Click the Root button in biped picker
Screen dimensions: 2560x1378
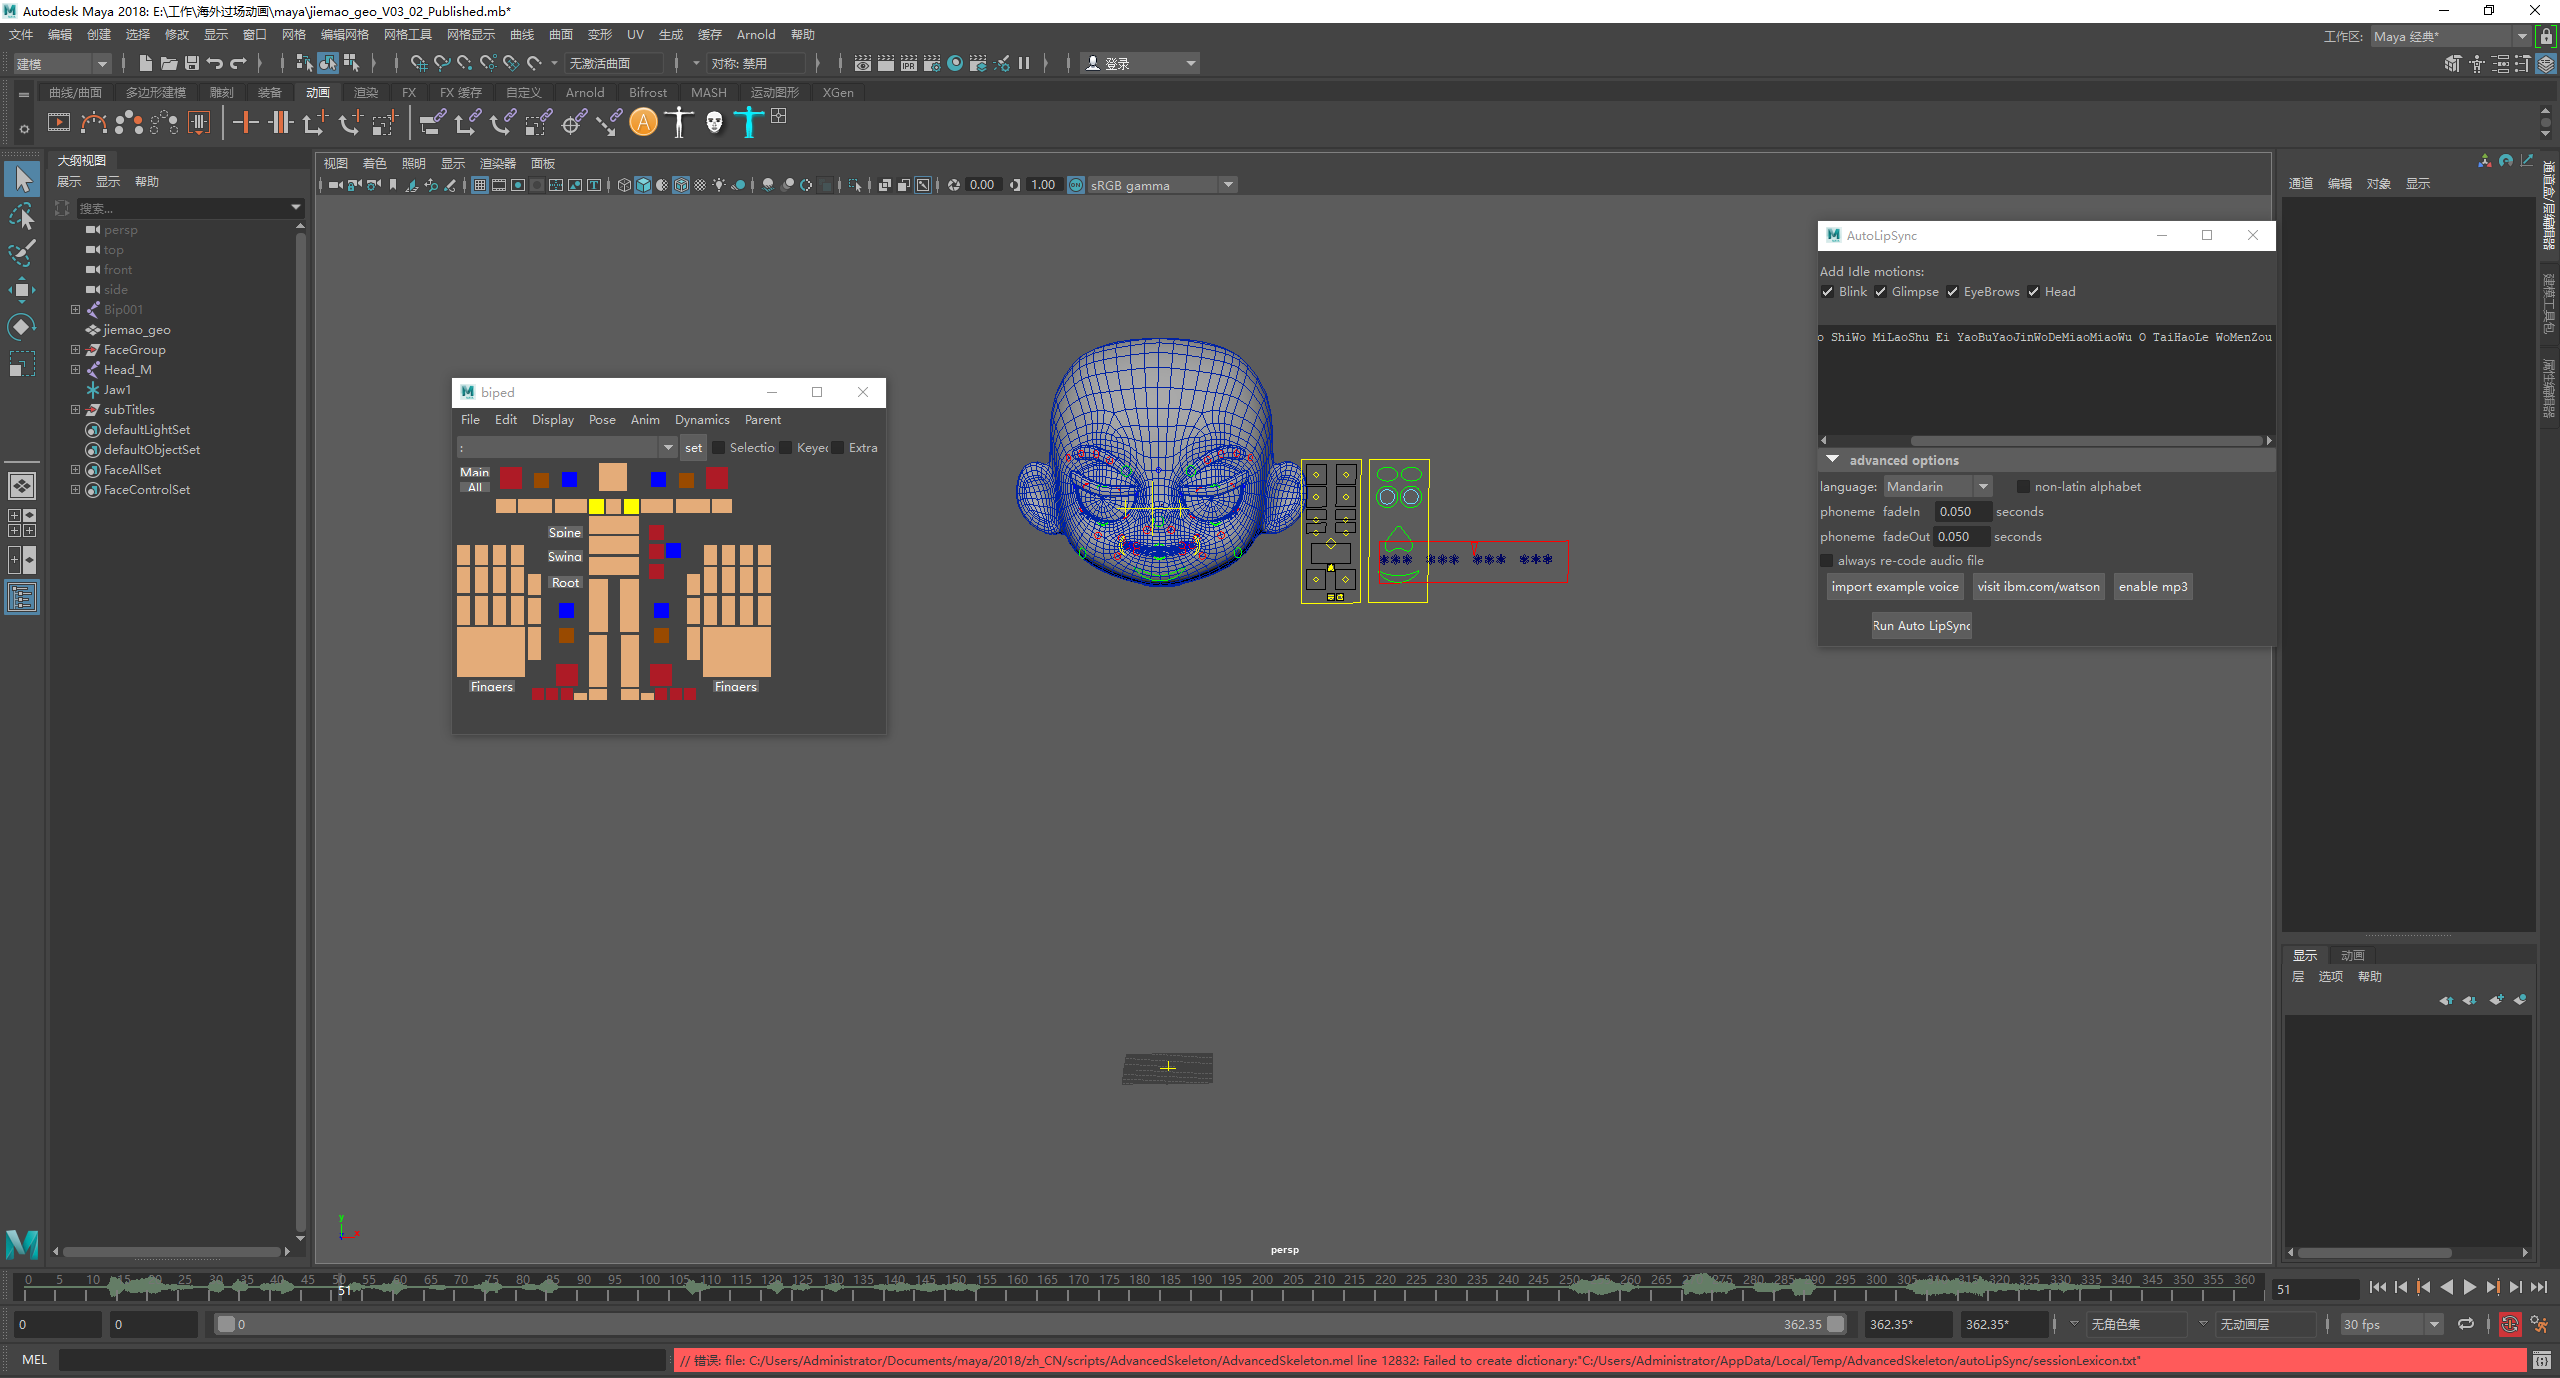click(565, 583)
